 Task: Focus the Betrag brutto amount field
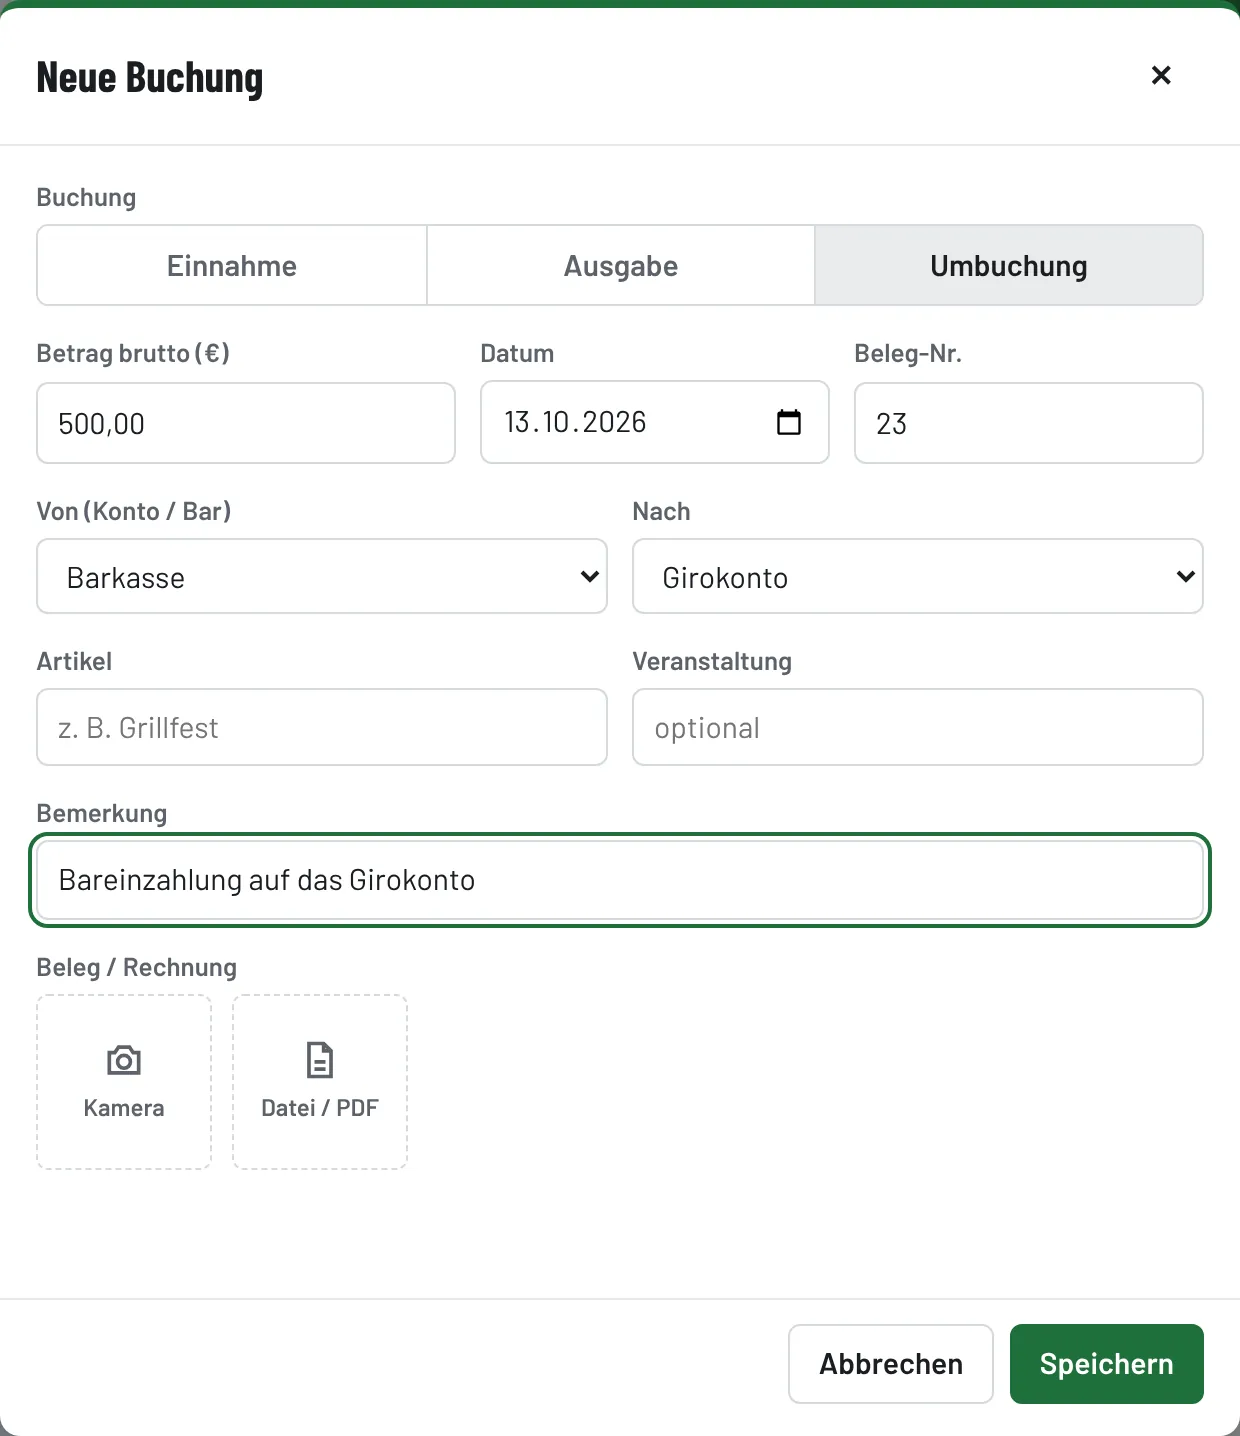[246, 423]
